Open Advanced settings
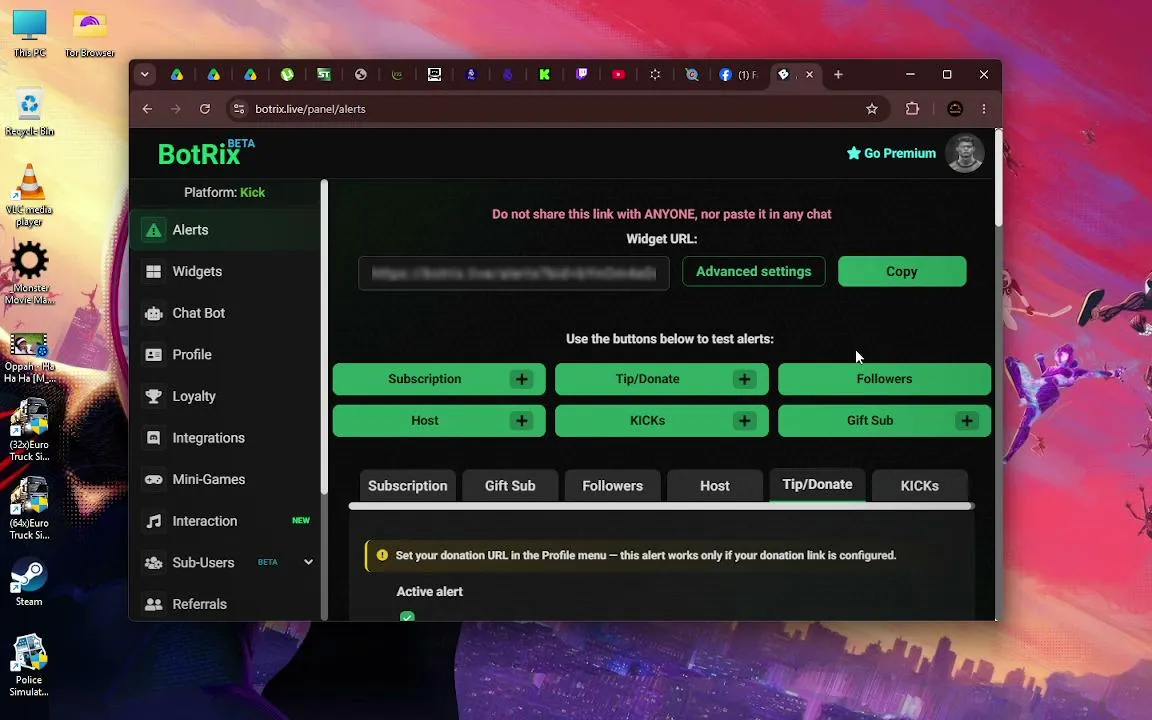This screenshot has width=1152, height=720. coord(753,272)
